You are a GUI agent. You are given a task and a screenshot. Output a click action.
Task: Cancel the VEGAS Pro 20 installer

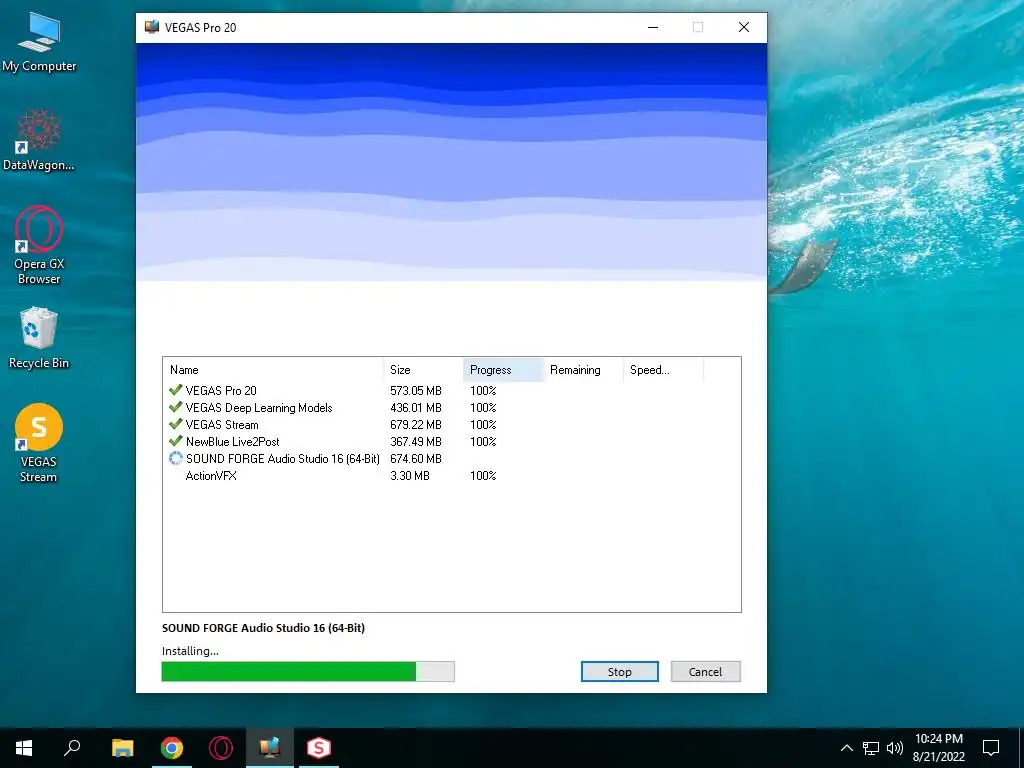705,671
